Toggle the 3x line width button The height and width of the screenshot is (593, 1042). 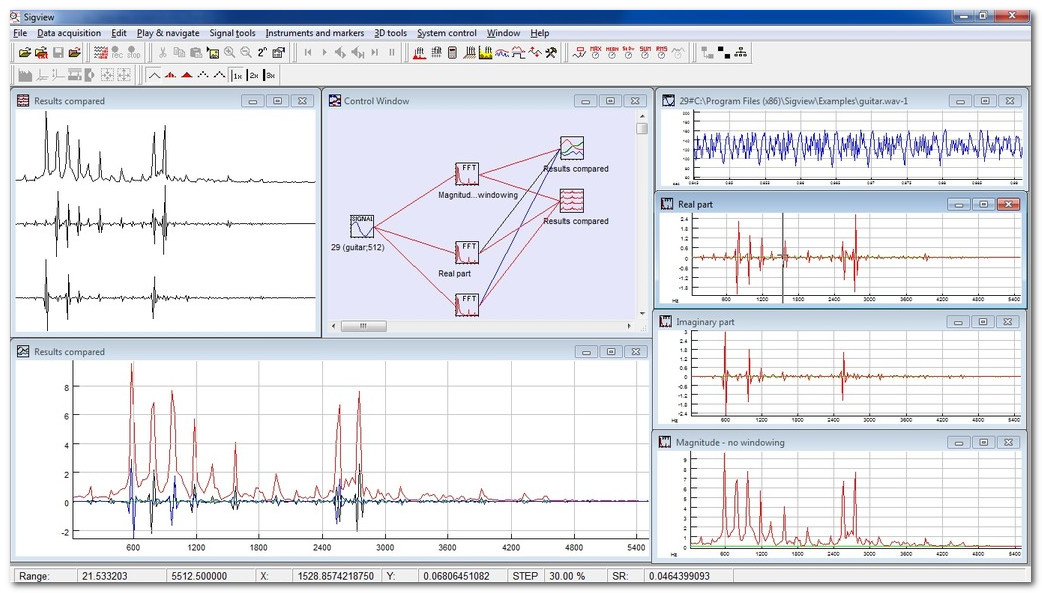click(x=270, y=75)
